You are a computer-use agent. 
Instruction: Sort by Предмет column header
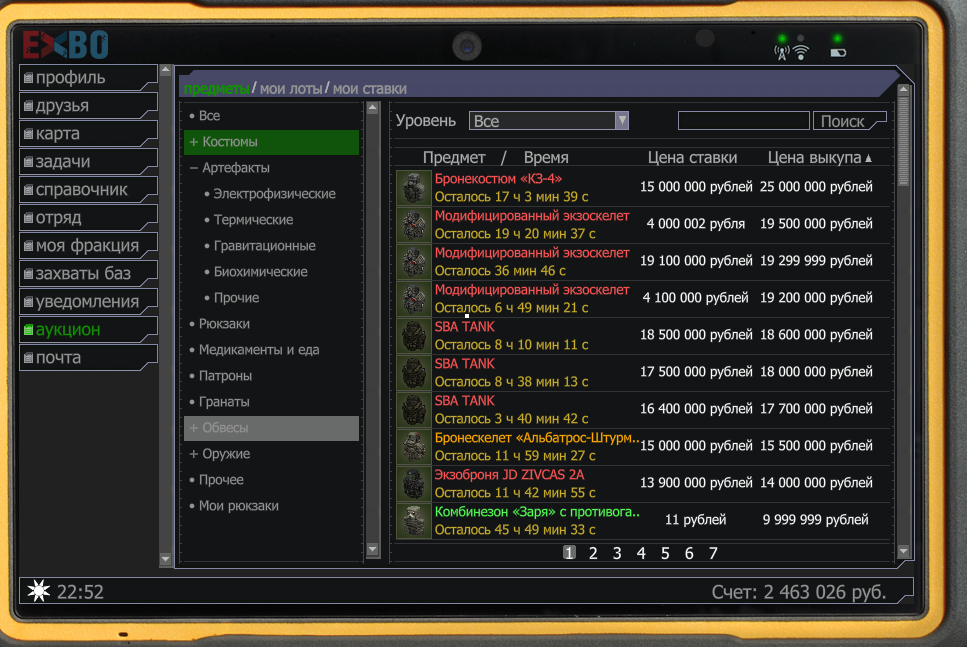coord(454,158)
